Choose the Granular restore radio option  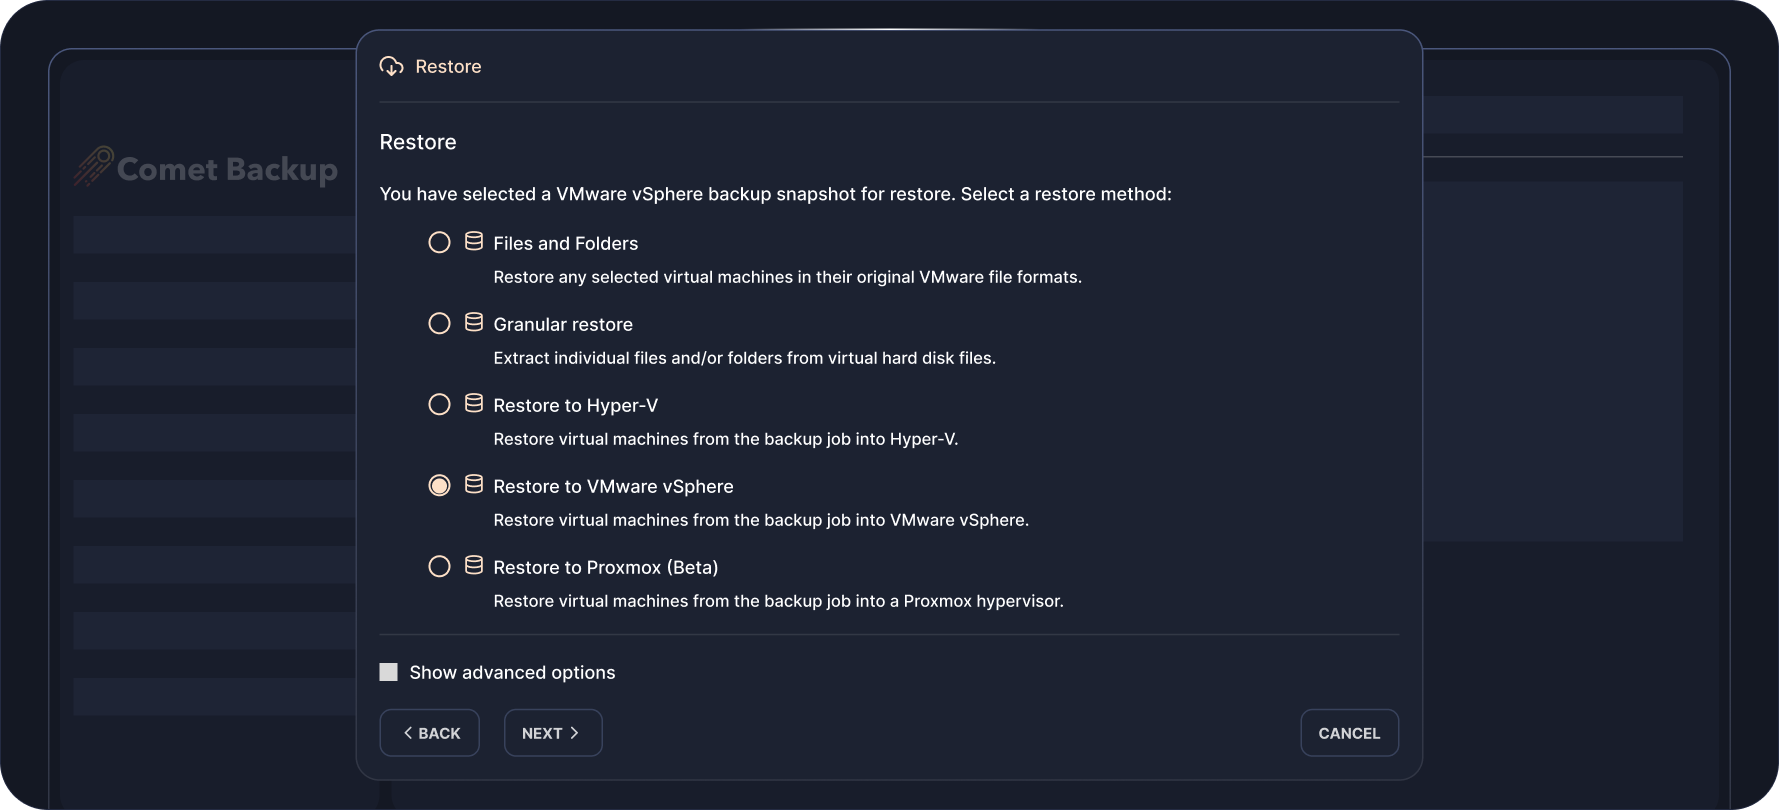coord(439,324)
